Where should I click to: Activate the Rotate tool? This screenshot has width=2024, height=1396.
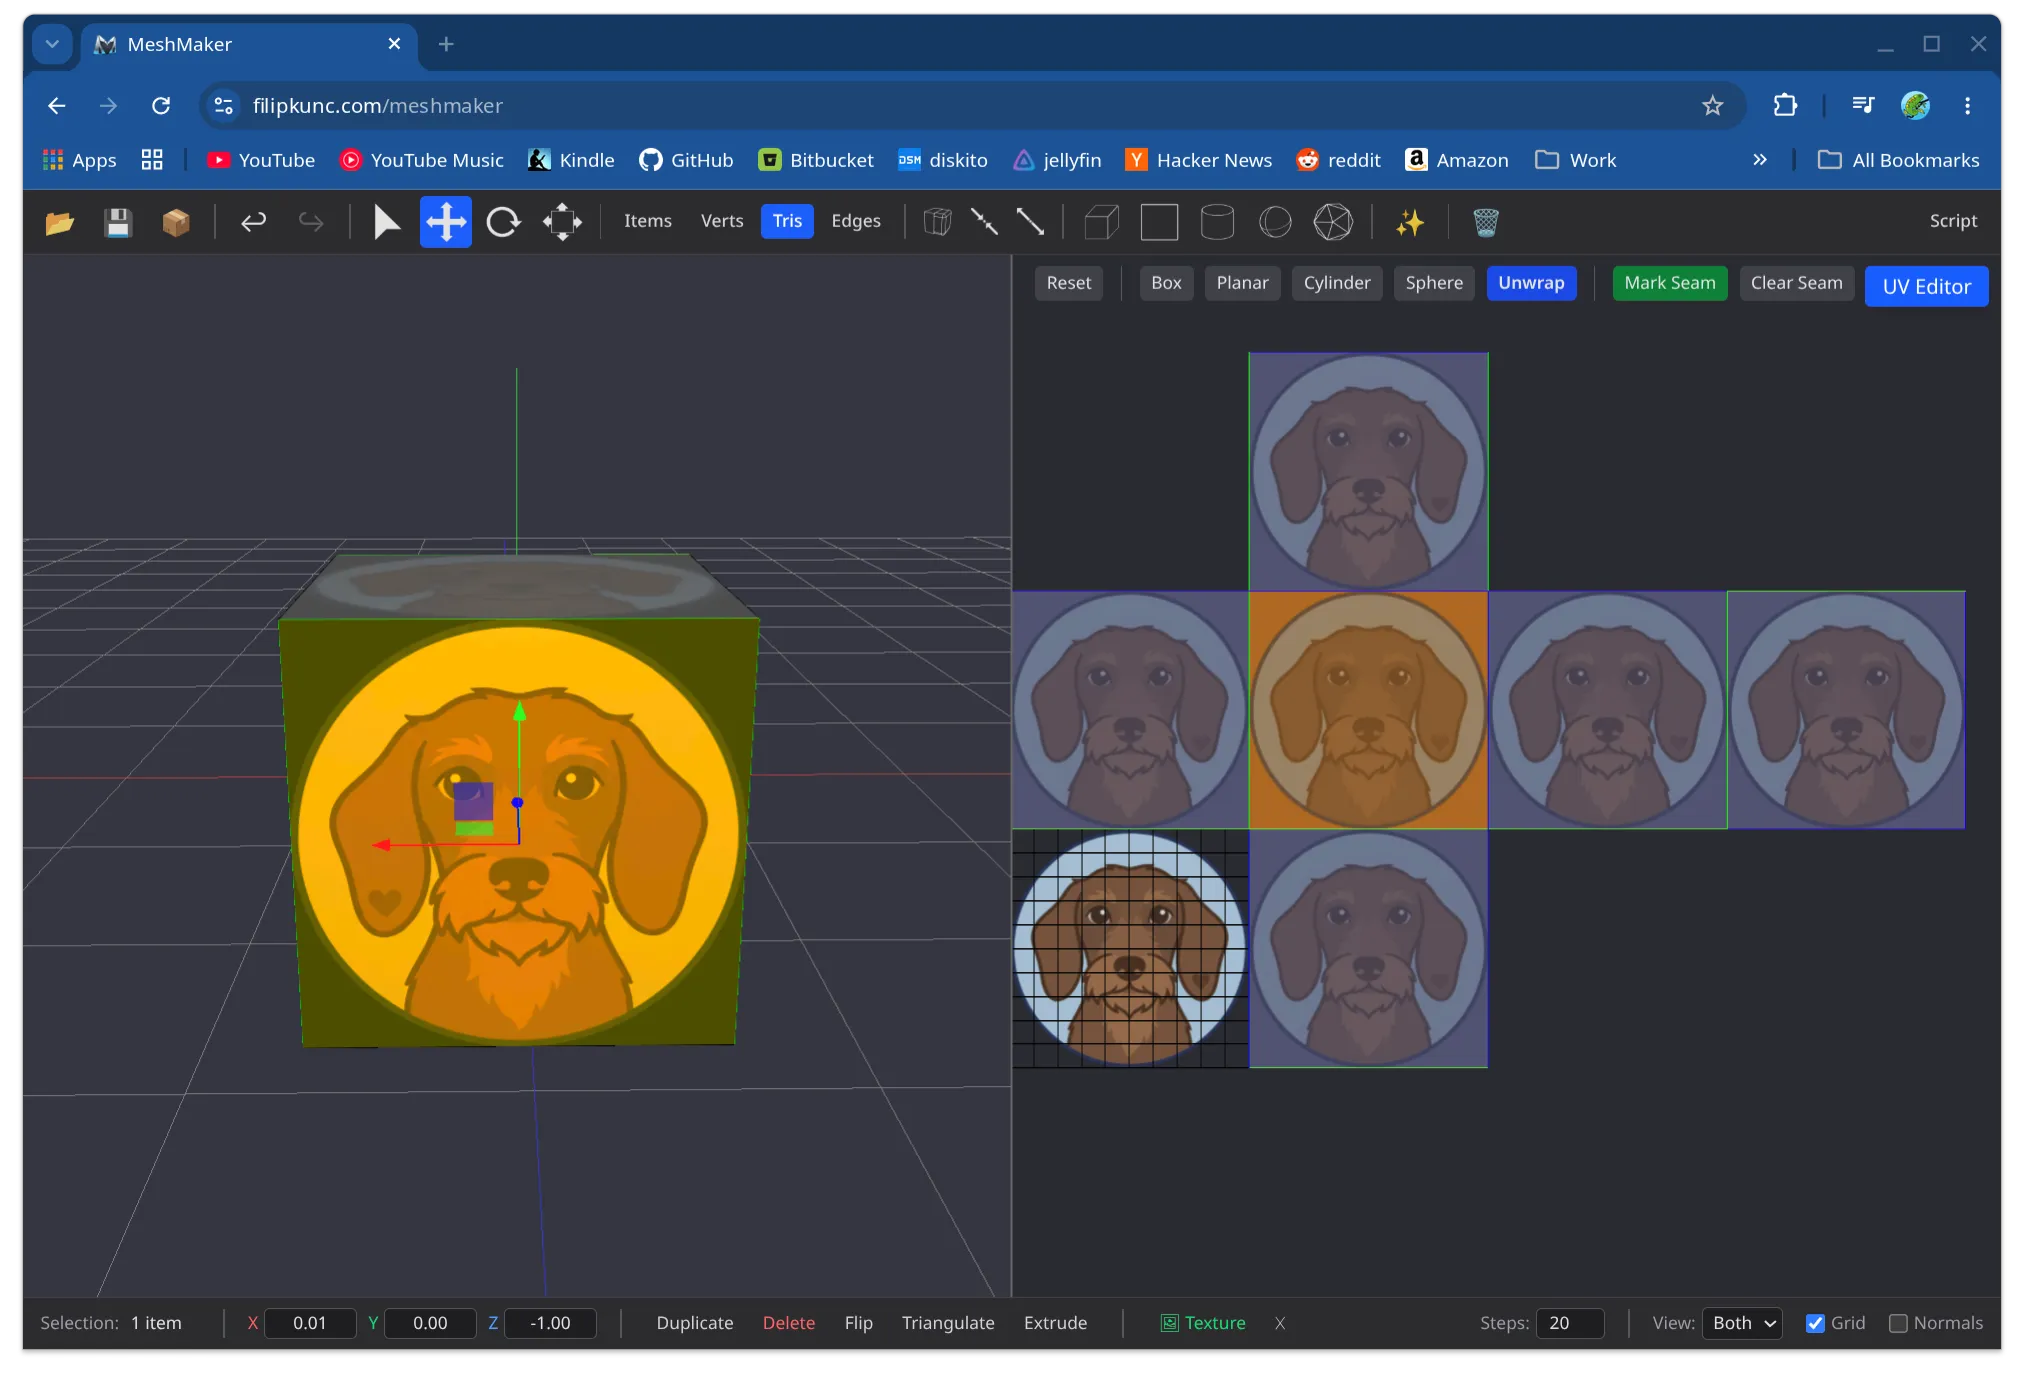(503, 222)
